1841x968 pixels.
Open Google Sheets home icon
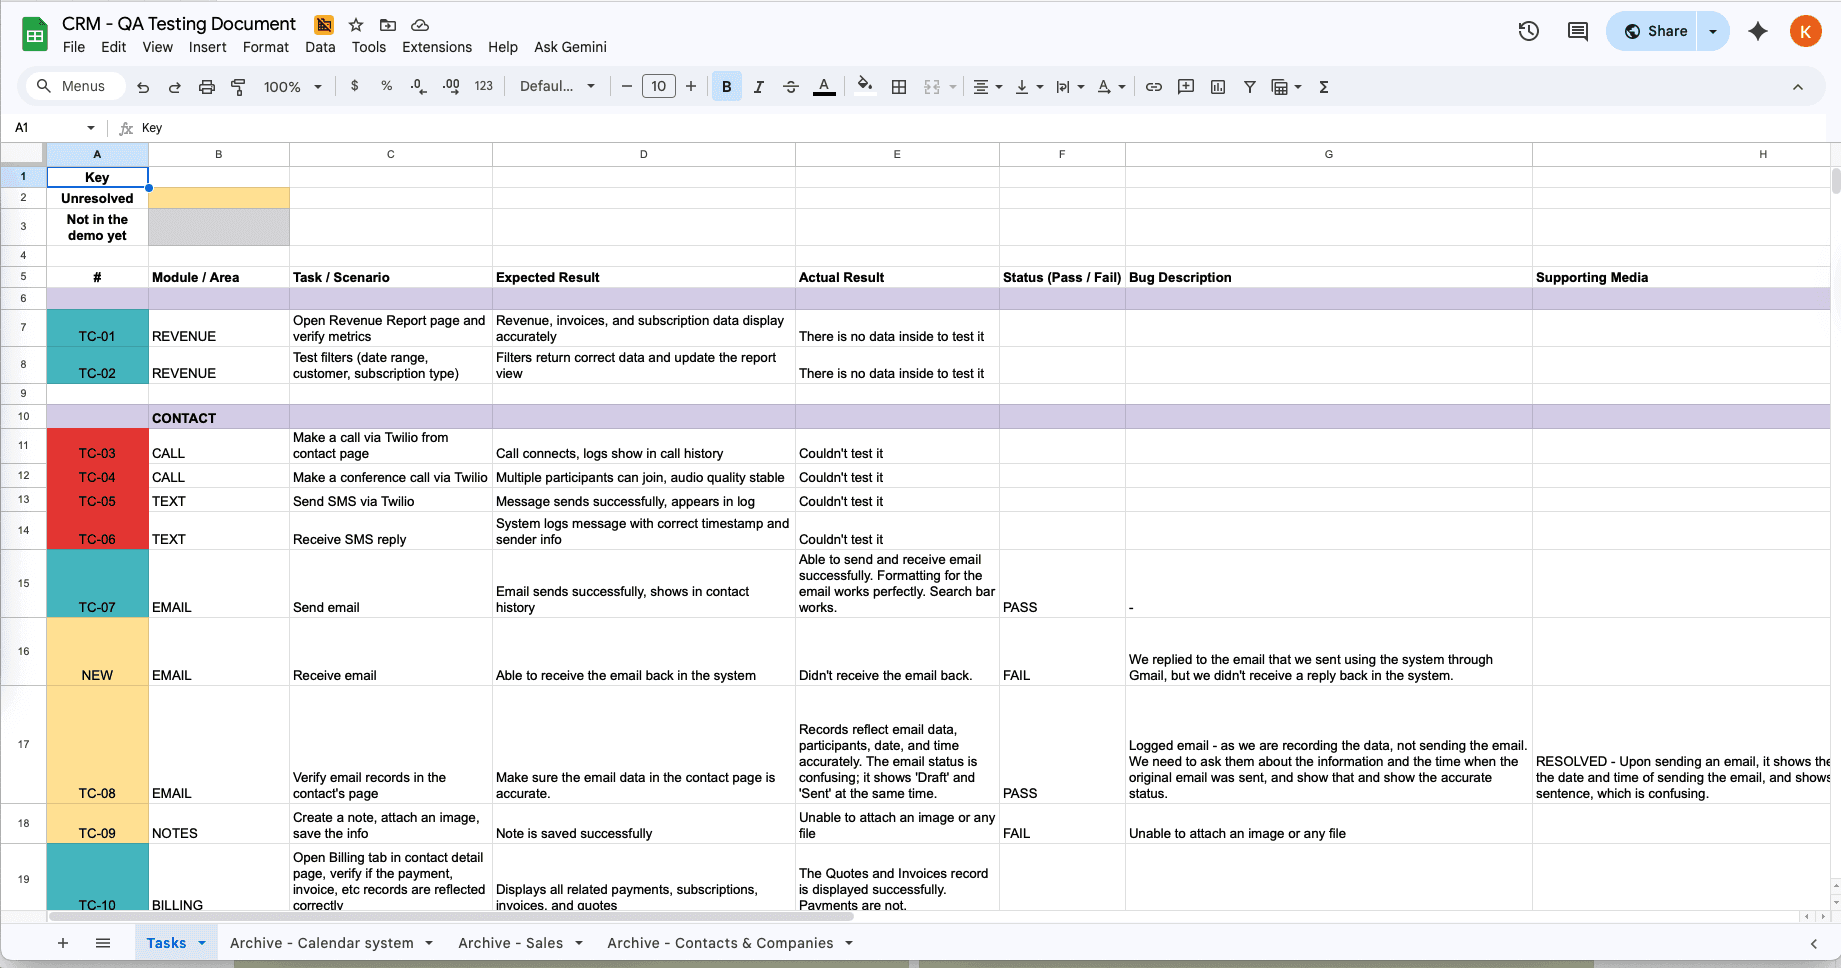tap(35, 35)
